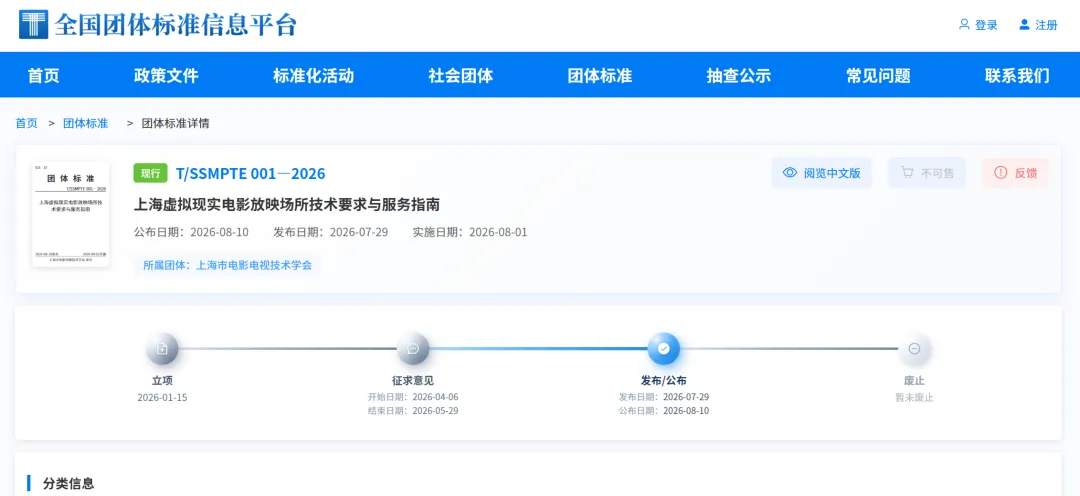
Task: Open the 首页 navigation menu item
Action: click(43, 76)
